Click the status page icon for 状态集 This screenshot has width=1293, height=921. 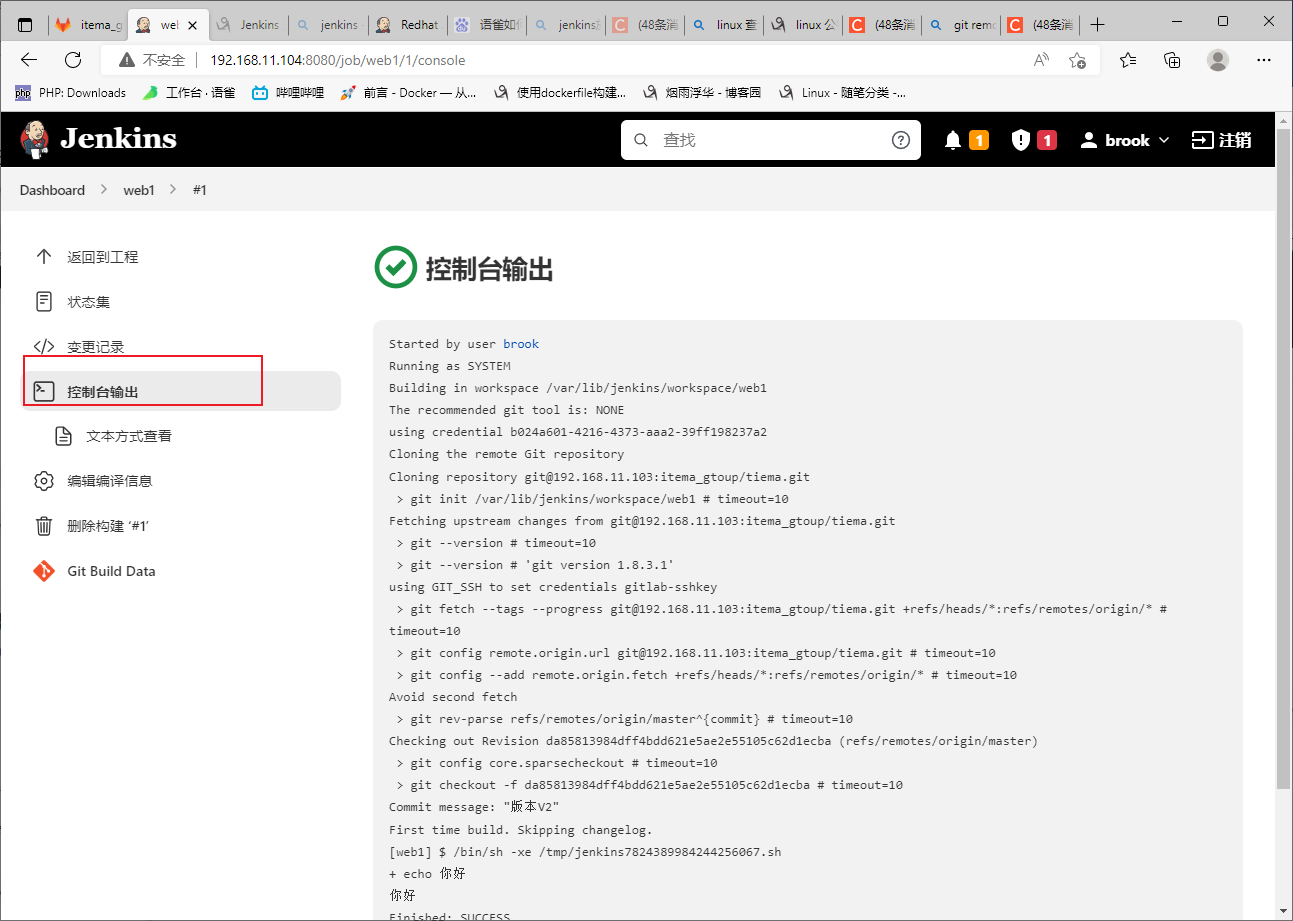point(43,301)
